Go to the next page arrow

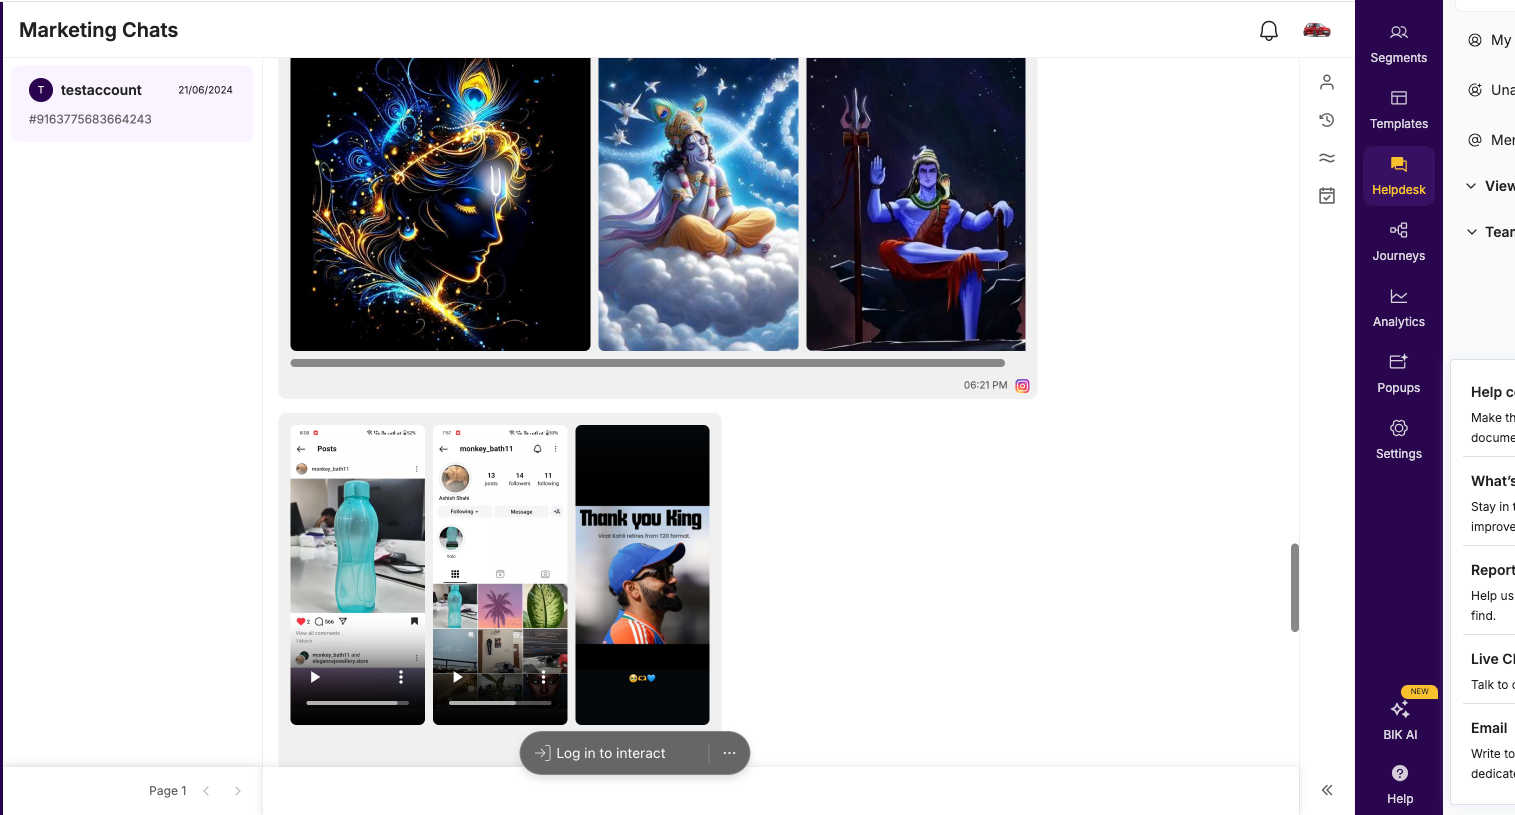click(238, 791)
